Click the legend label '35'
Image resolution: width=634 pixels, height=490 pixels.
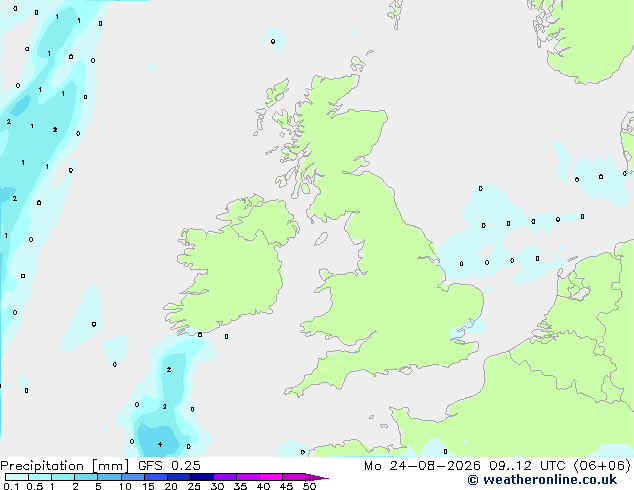click(x=240, y=486)
